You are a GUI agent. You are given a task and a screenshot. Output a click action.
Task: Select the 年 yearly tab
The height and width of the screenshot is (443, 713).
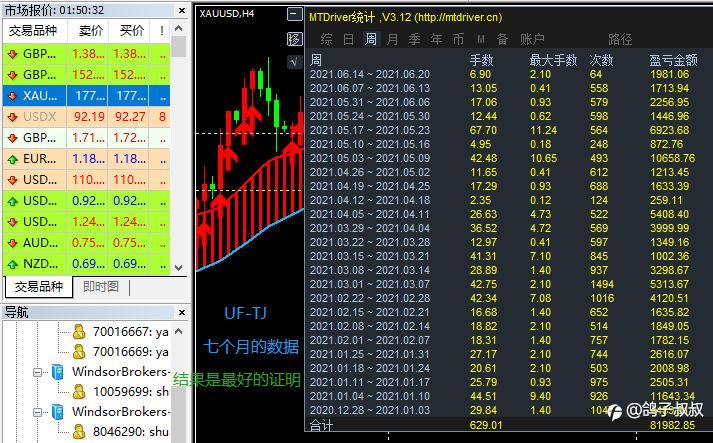[437, 40]
